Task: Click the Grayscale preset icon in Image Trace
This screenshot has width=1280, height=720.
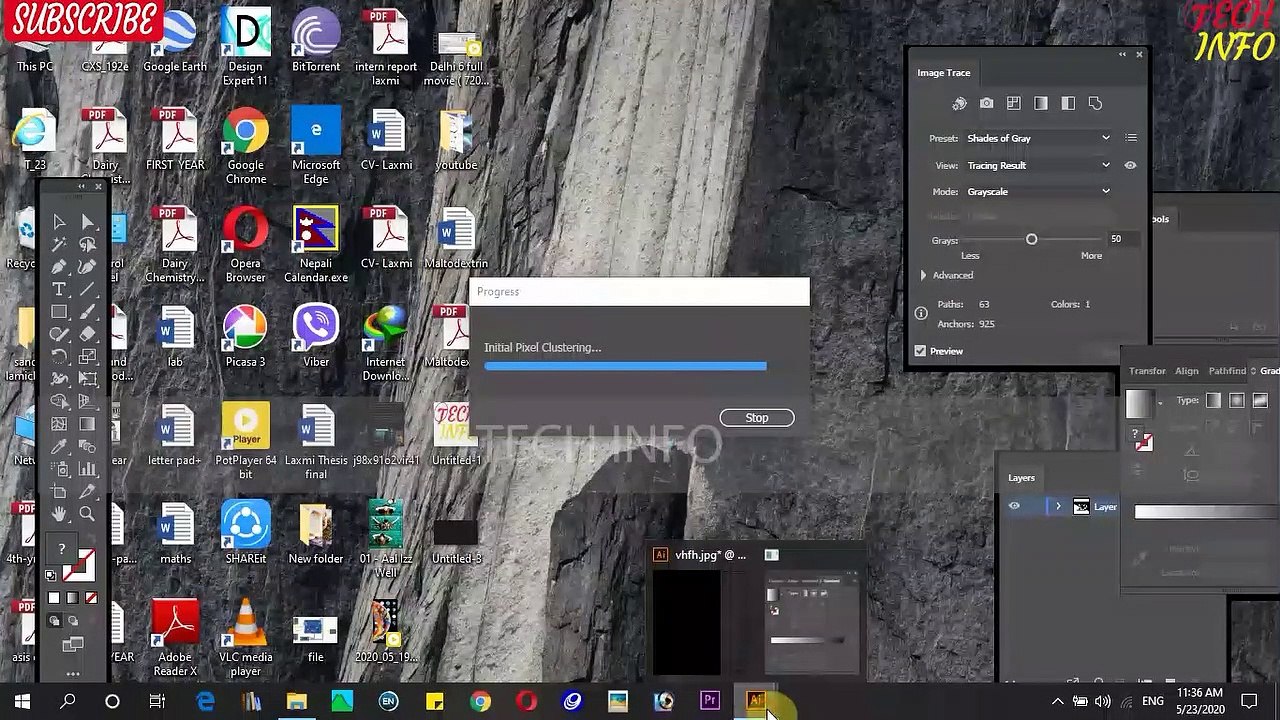Action: 1041,103
